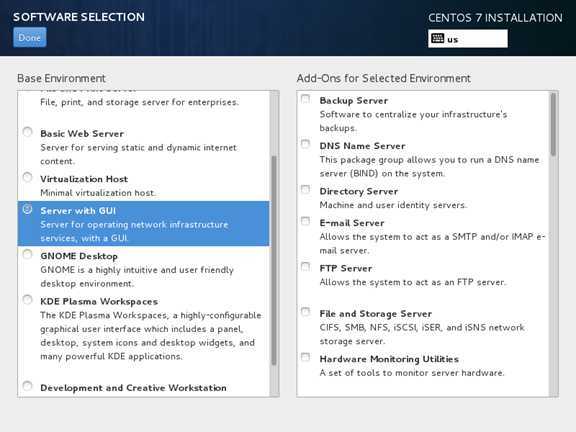576x432 pixels.
Task: Select KDE Plasma Workspaces radio button
Action: tap(28, 300)
